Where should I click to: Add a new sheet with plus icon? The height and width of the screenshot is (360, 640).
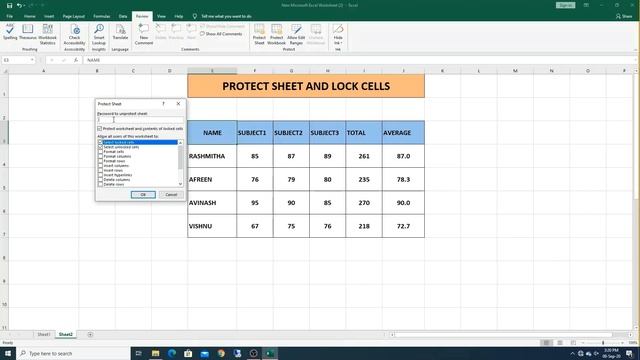[x=90, y=334]
